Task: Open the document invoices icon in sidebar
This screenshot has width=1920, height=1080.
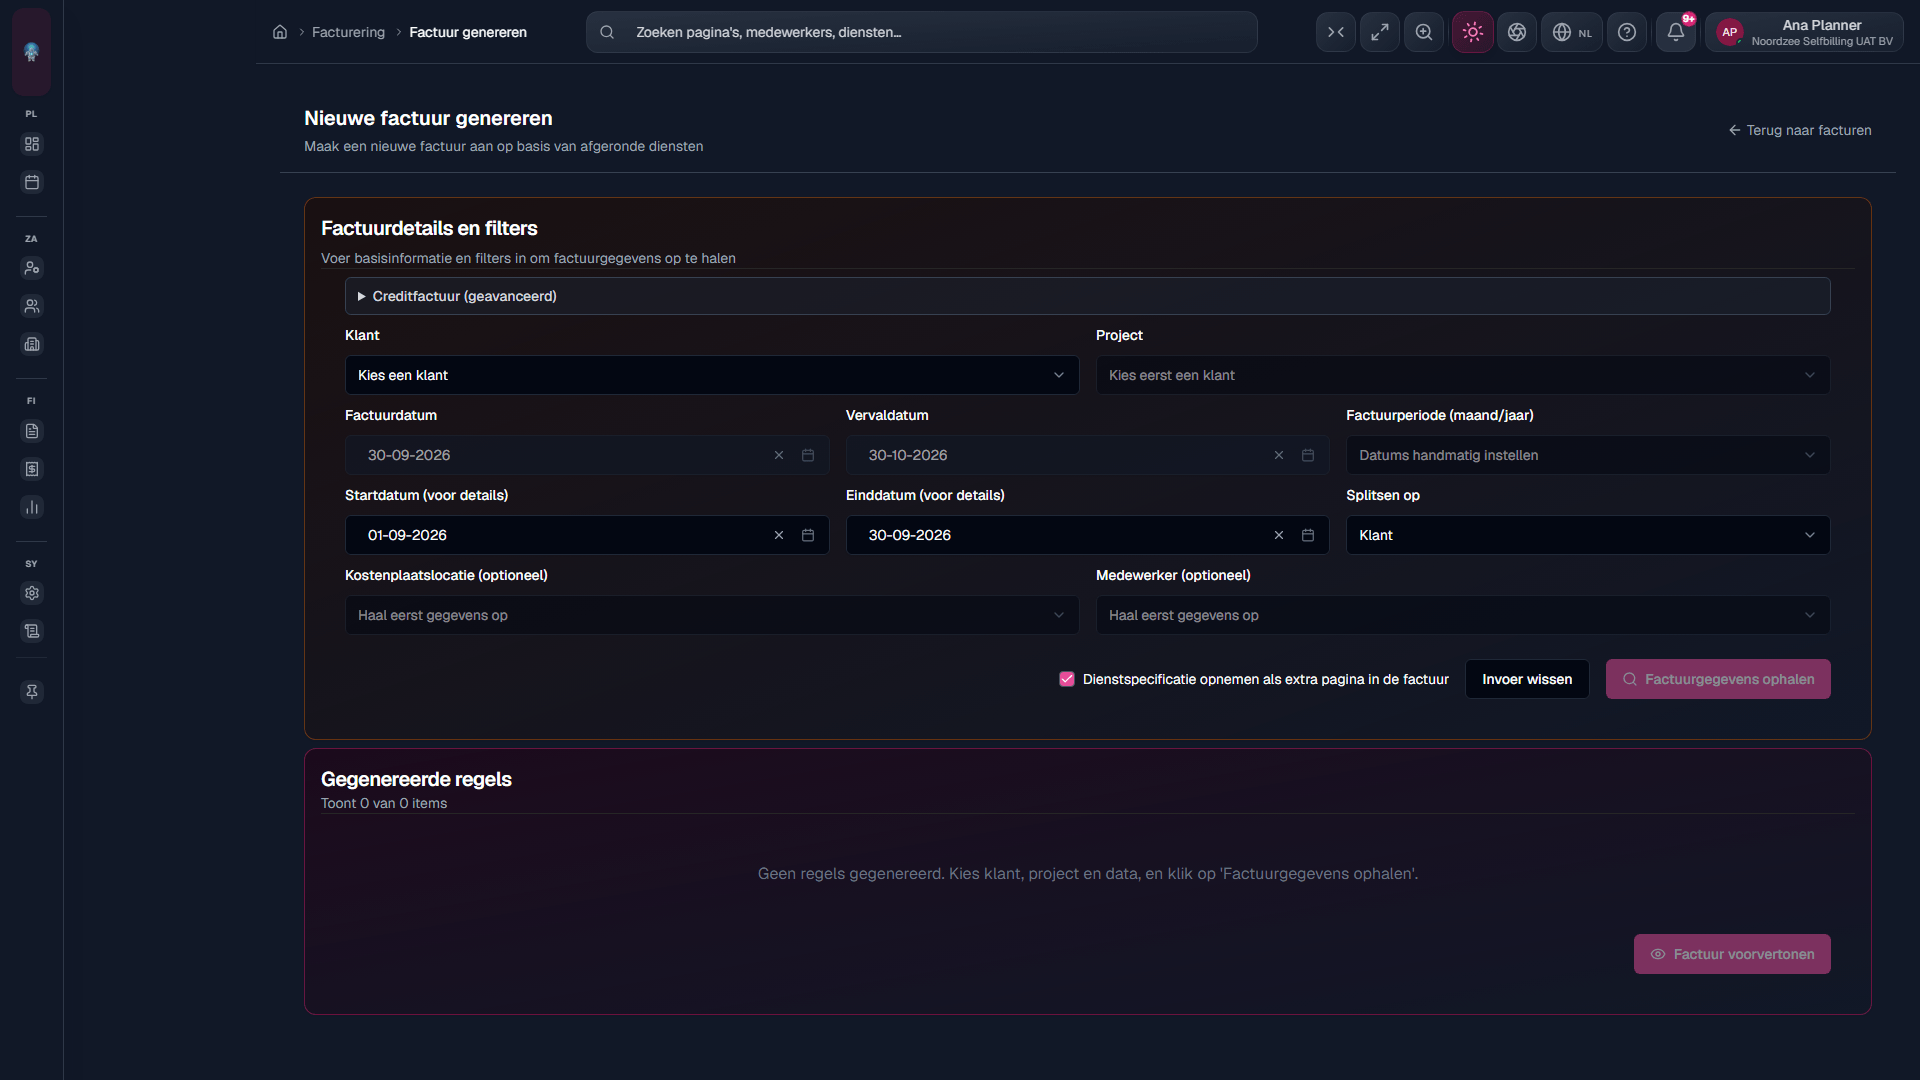Action: [x=32, y=431]
